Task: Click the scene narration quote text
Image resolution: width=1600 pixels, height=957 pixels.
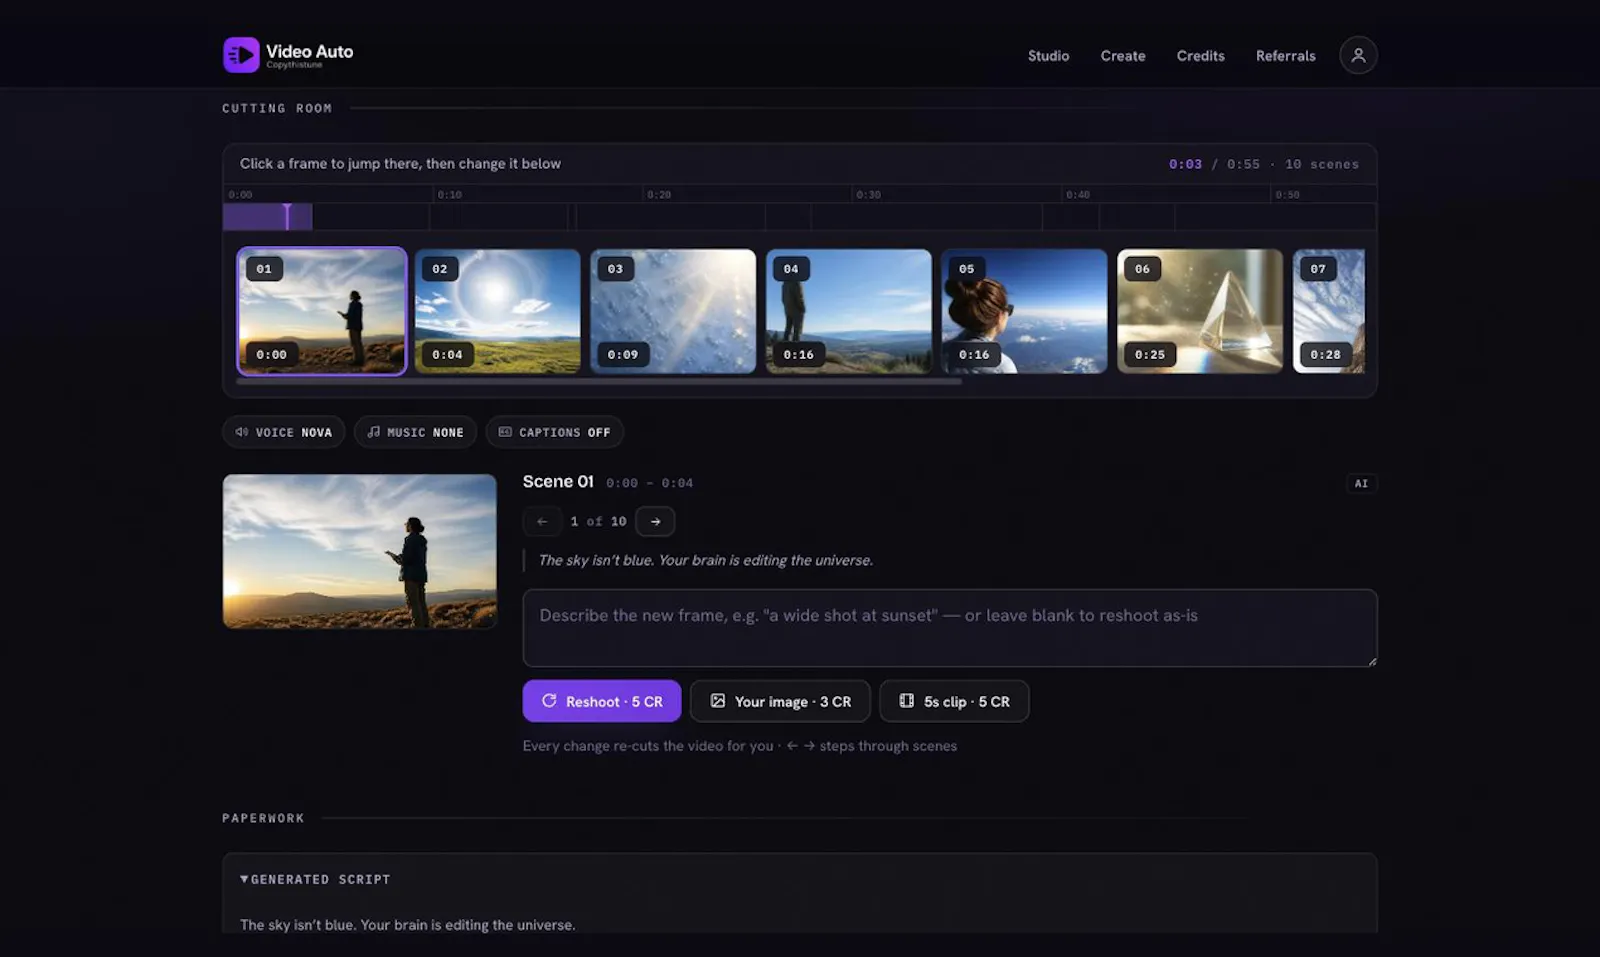Action: 706,560
